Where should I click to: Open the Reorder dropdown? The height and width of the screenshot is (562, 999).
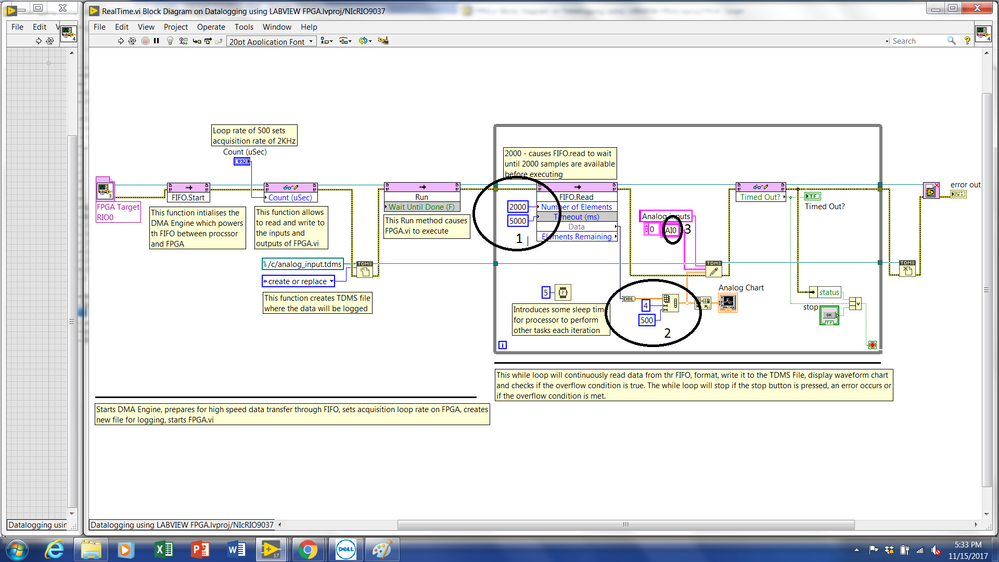point(365,41)
